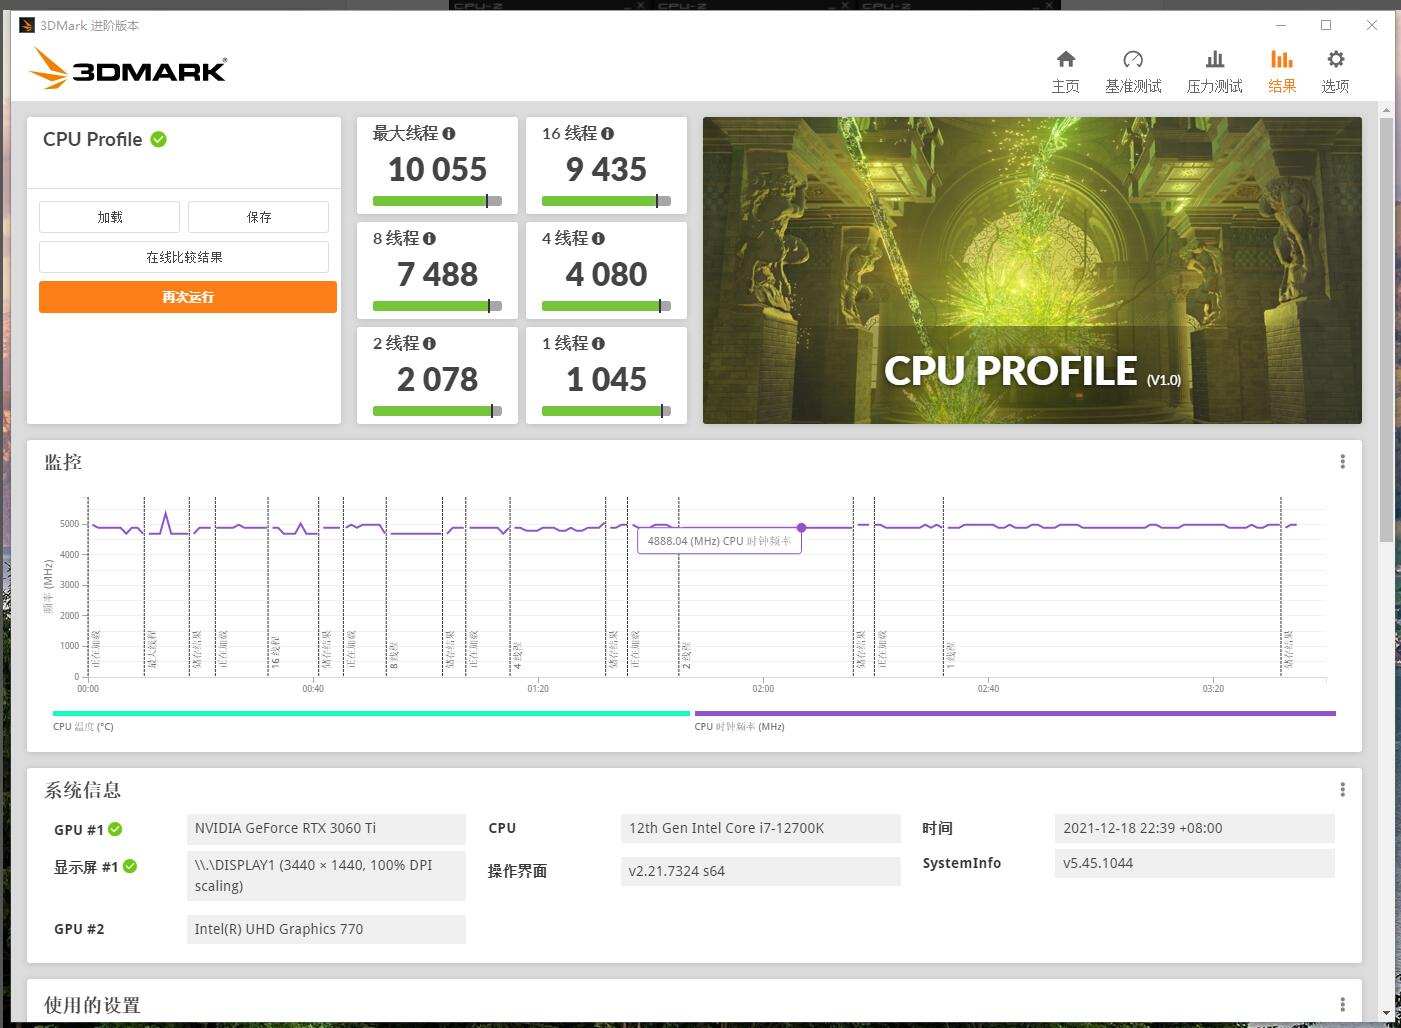Toggle CPU 时钟频率 purple legend line
The height and width of the screenshot is (1028, 1401).
[1014, 714]
